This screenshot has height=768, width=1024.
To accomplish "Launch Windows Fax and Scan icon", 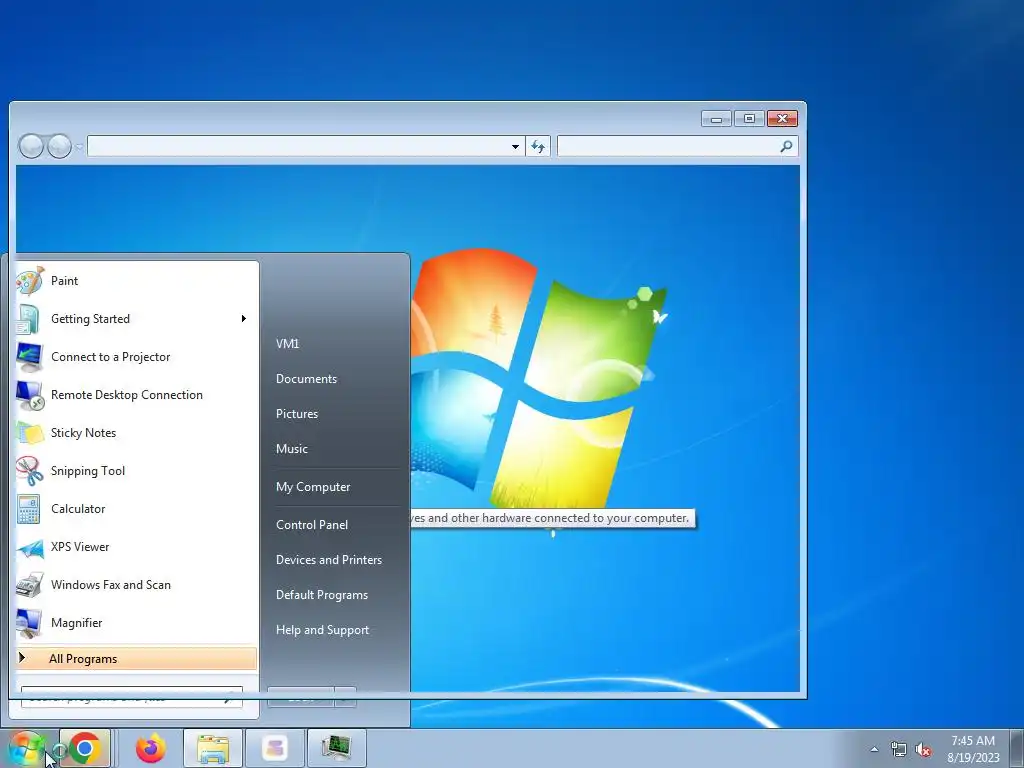I will (29, 585).
